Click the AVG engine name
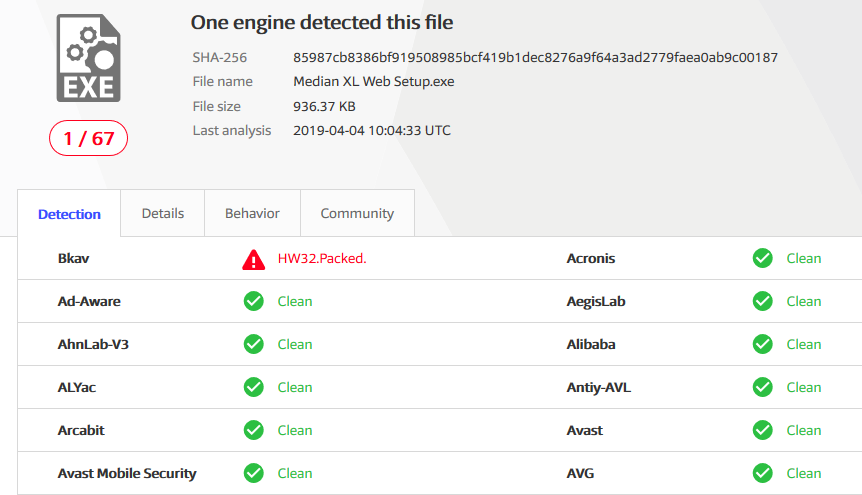 [x=581, y=473]
